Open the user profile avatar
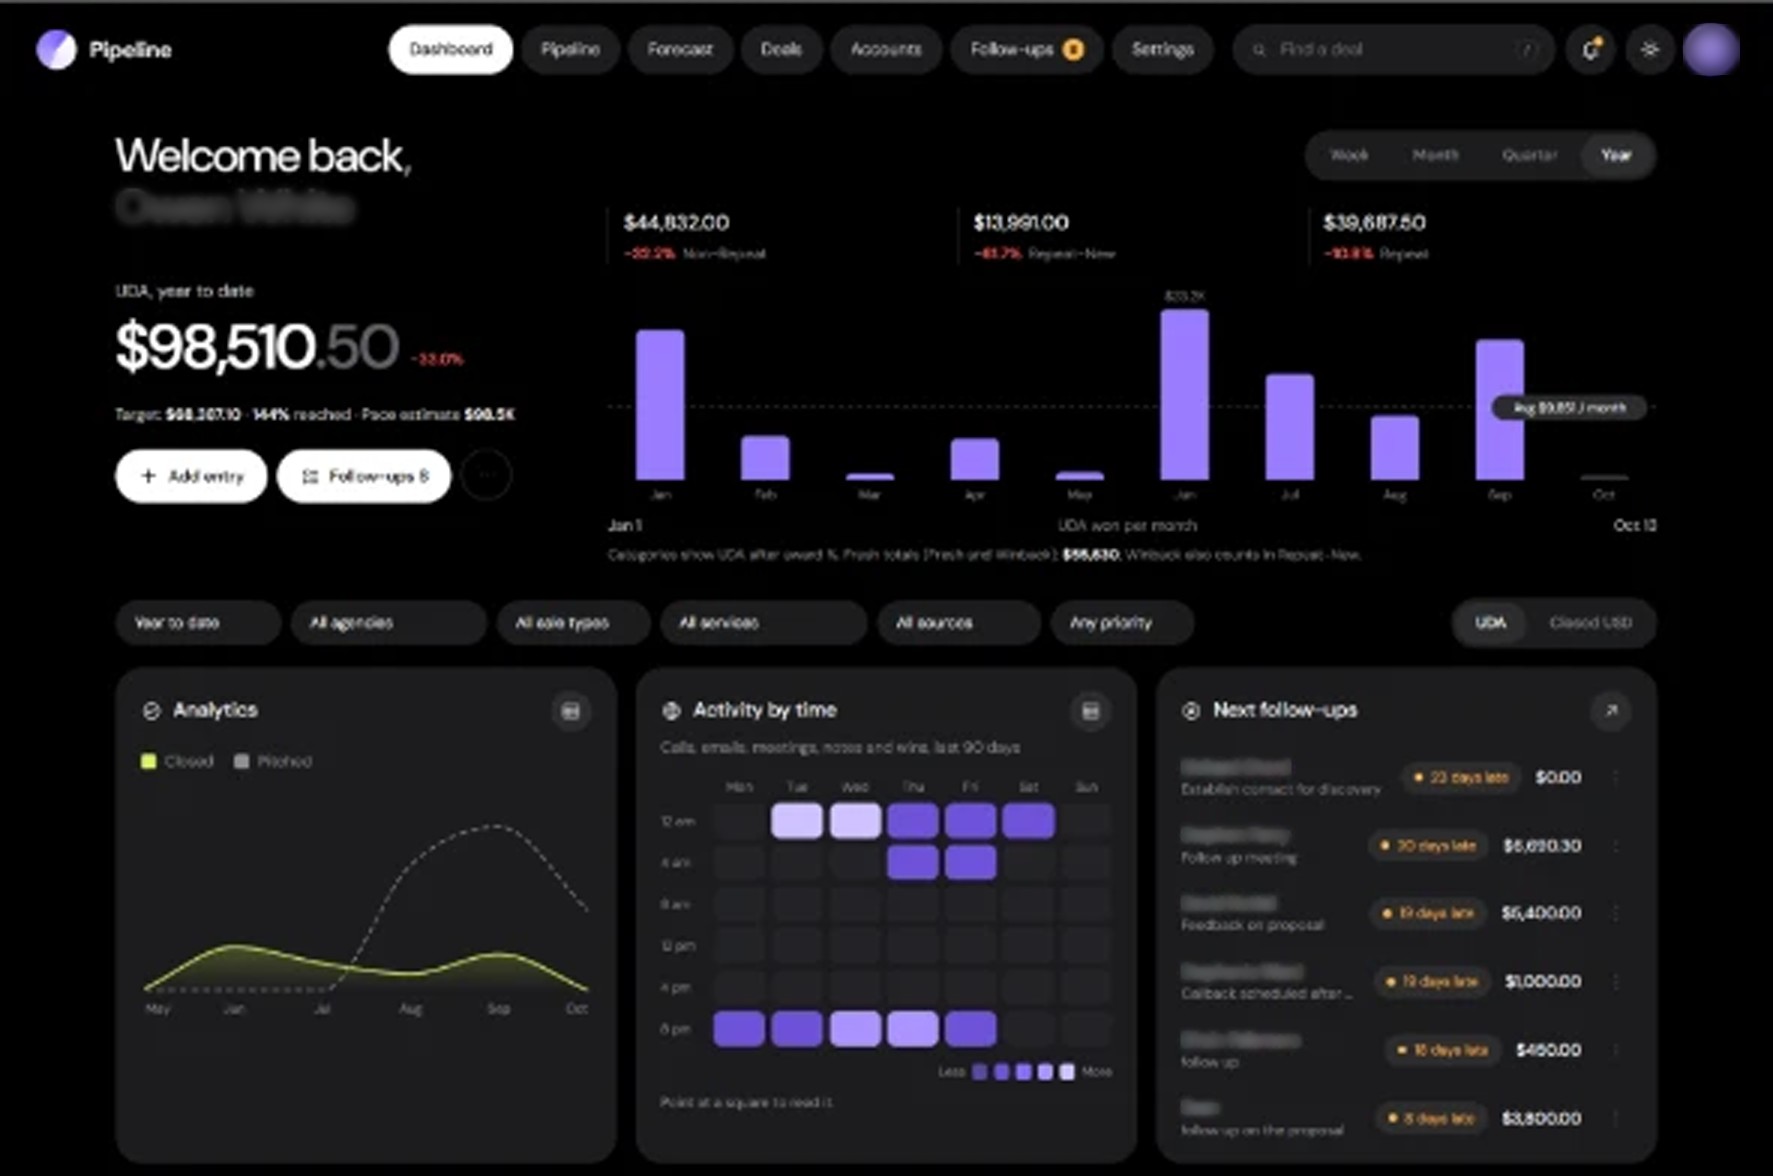The height and width of the screenshot is (1176, 1773). (x=1711, y=49)
